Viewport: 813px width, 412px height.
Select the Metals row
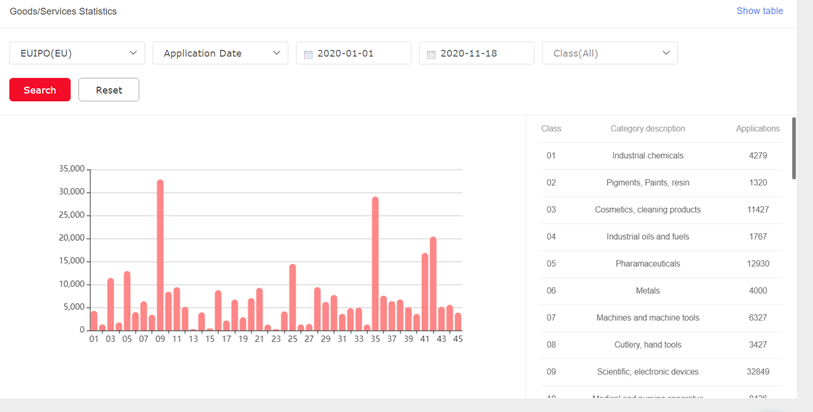pos(661,291)
